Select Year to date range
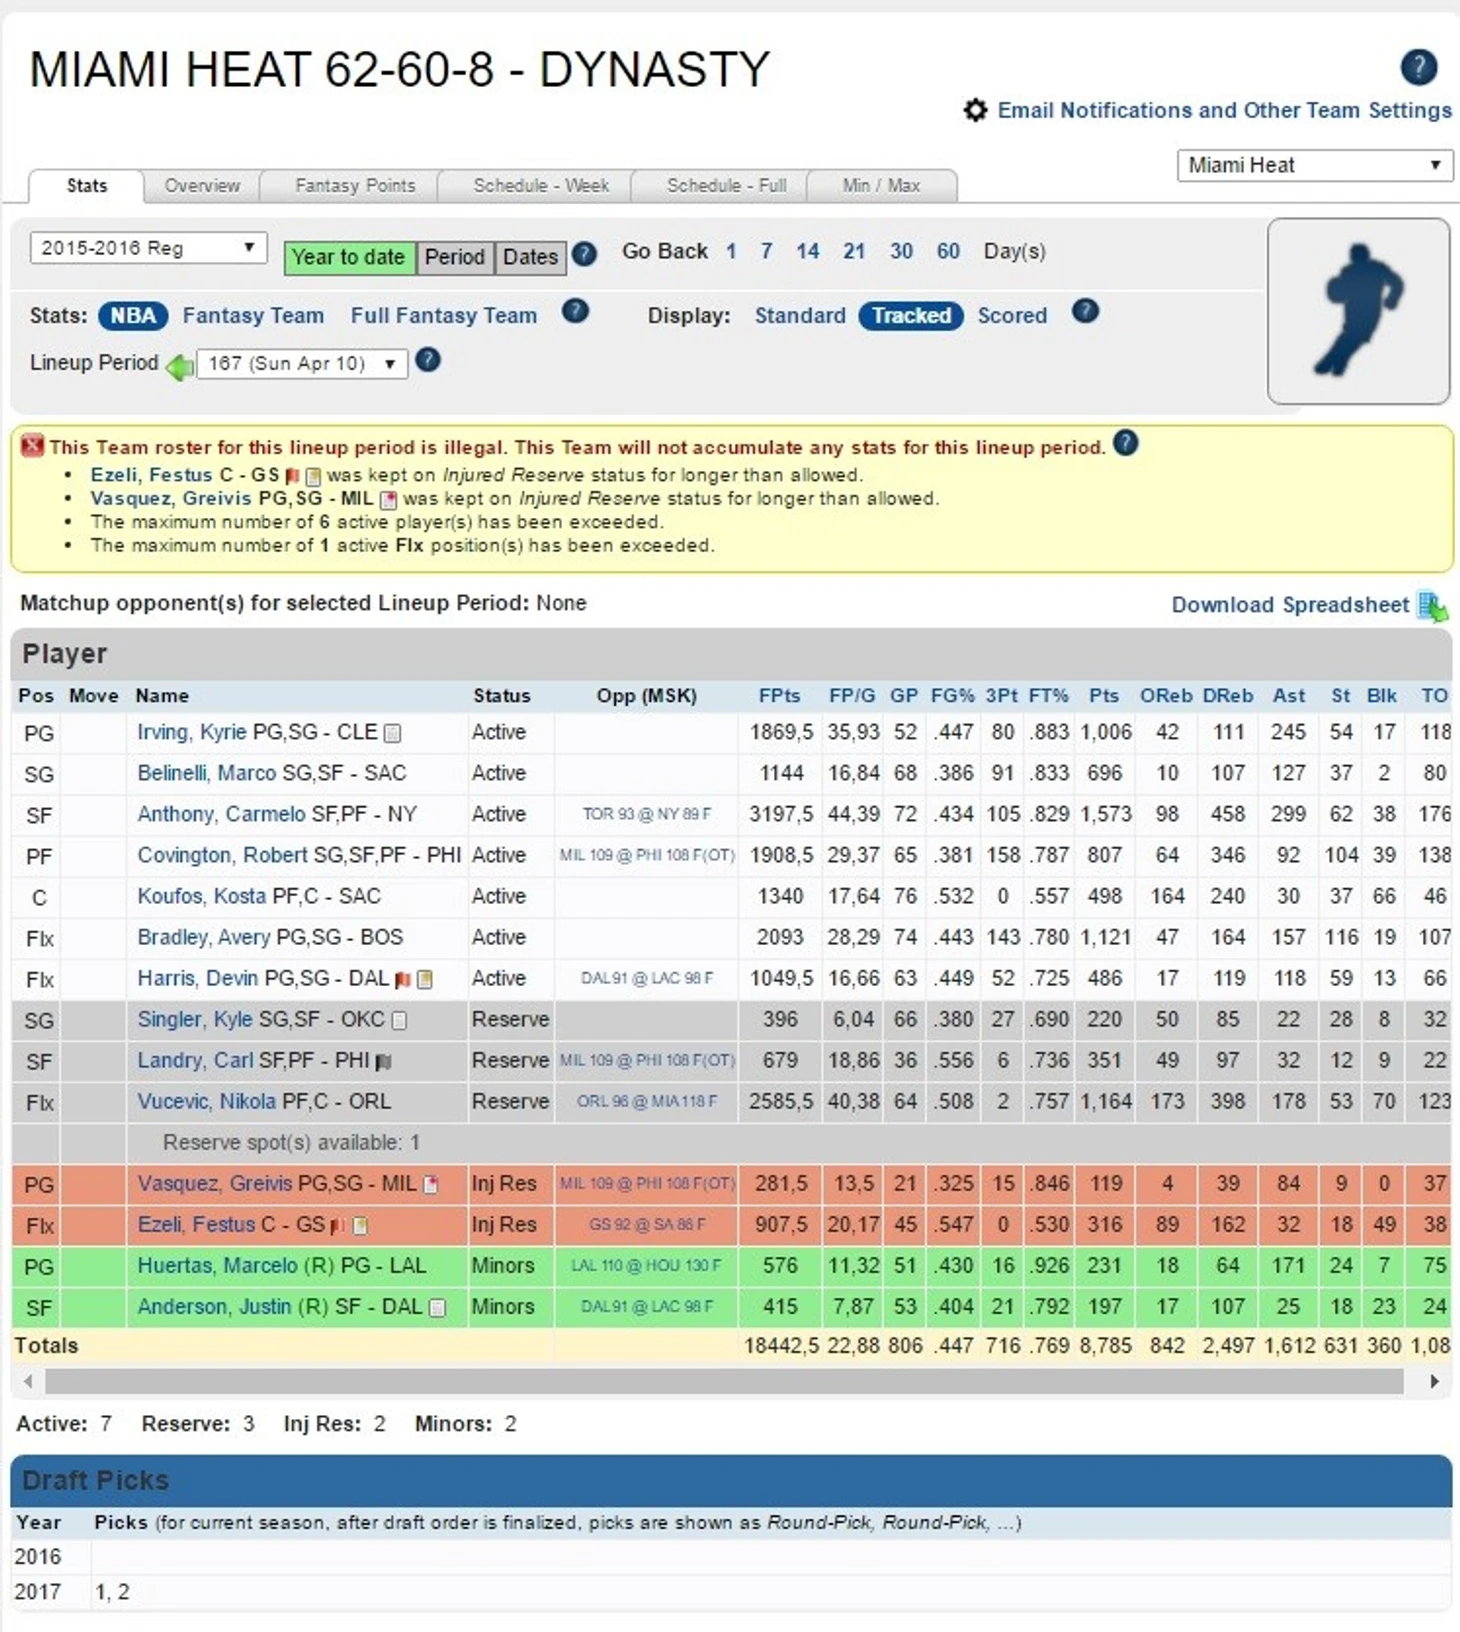Image resolution: width=1460 pixels, height=1632 pixels. pos(349,257)
